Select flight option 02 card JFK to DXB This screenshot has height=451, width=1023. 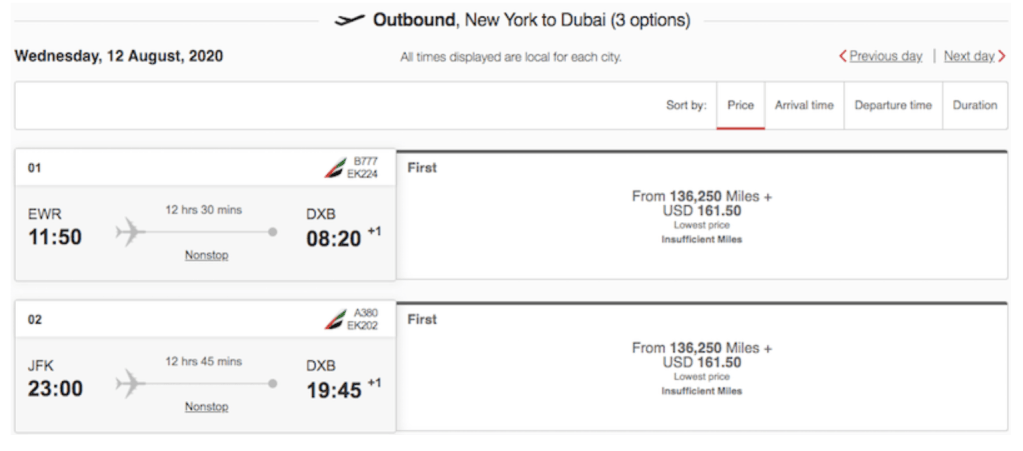pyautogui.click(x=205, y=368)
